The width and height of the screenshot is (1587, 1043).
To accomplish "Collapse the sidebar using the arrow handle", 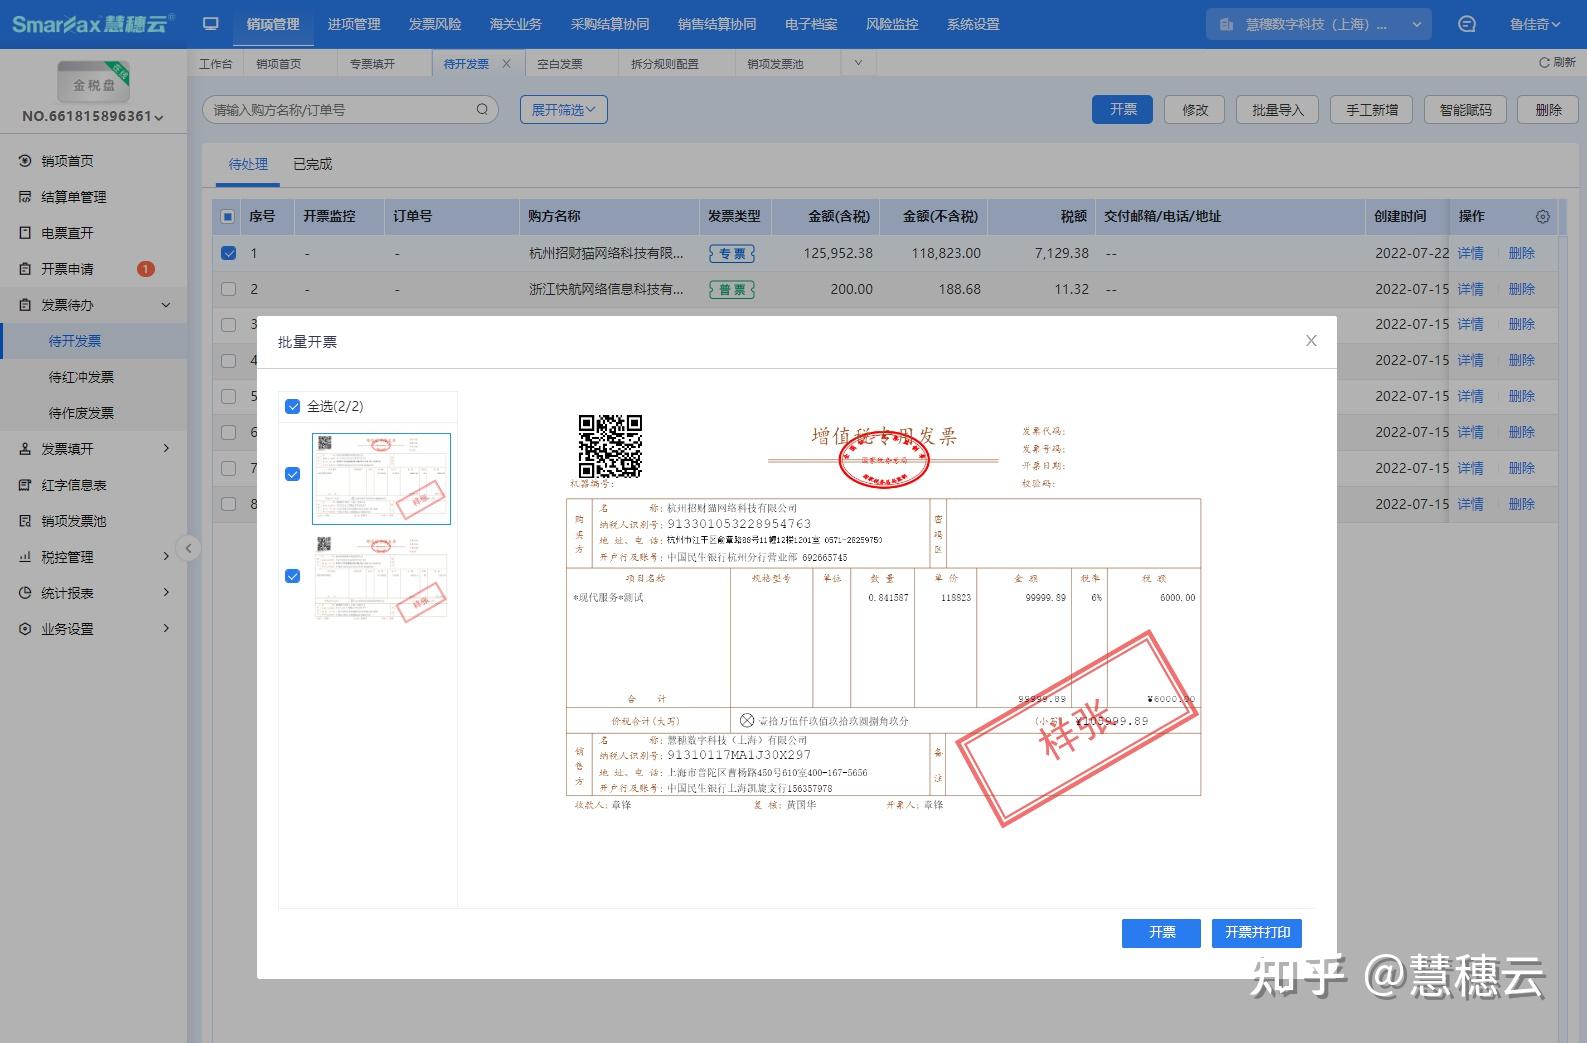I will point(188,548).
